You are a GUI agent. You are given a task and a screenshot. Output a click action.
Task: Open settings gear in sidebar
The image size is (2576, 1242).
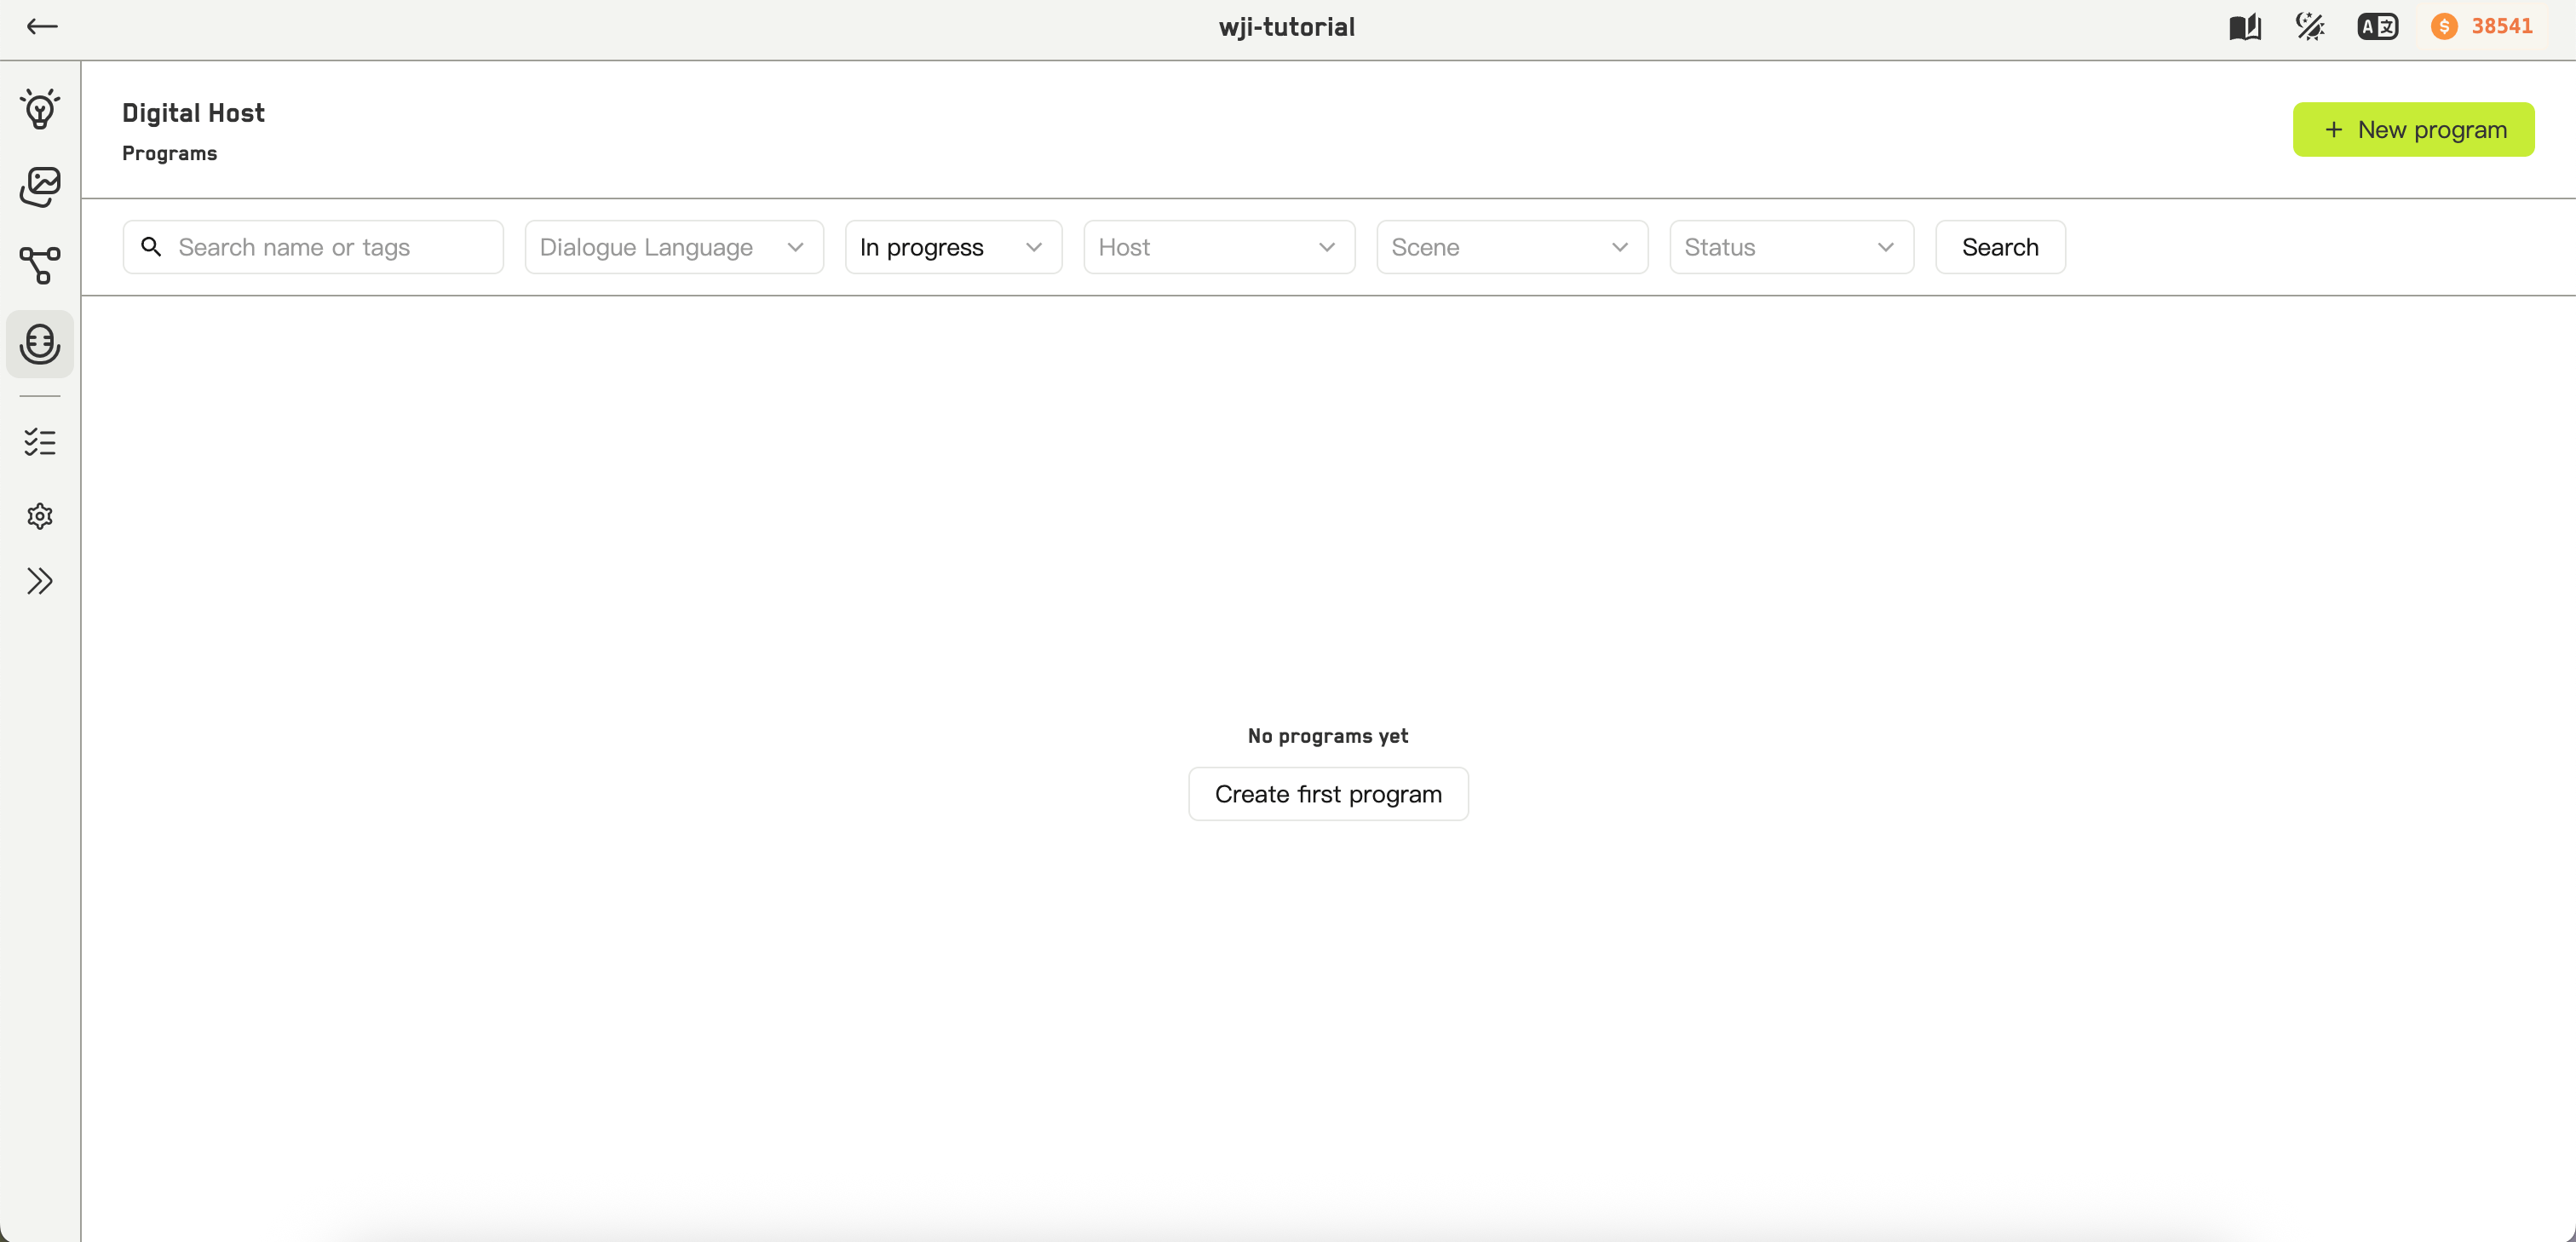coord(40,516)
